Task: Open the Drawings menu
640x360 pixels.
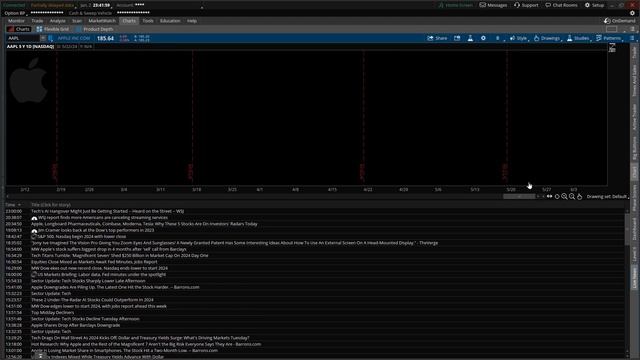Action: tap(547, 38)
